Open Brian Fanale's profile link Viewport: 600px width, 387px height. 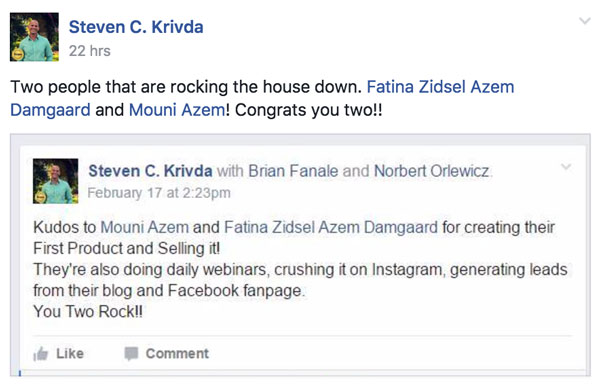293,171
